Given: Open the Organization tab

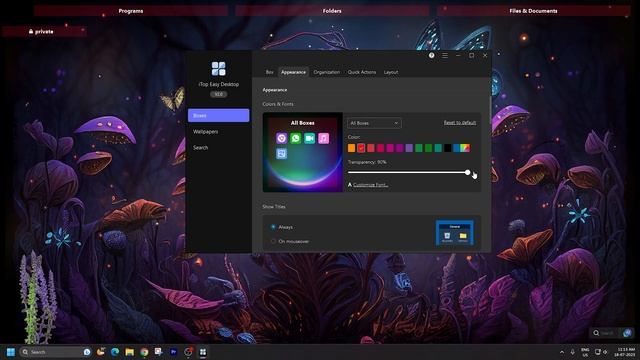Looking at the screenshot, I should coord(327,72).
